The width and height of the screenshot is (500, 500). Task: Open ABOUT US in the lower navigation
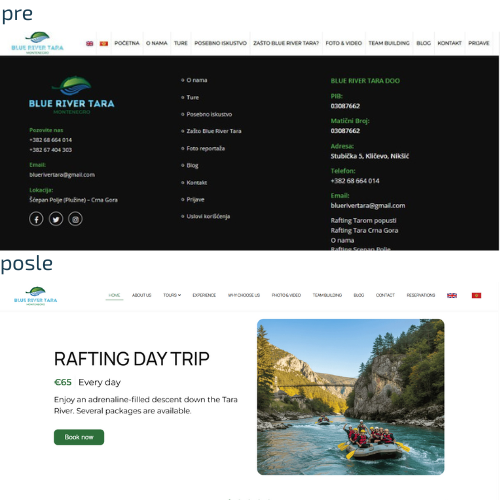[142, 295]
